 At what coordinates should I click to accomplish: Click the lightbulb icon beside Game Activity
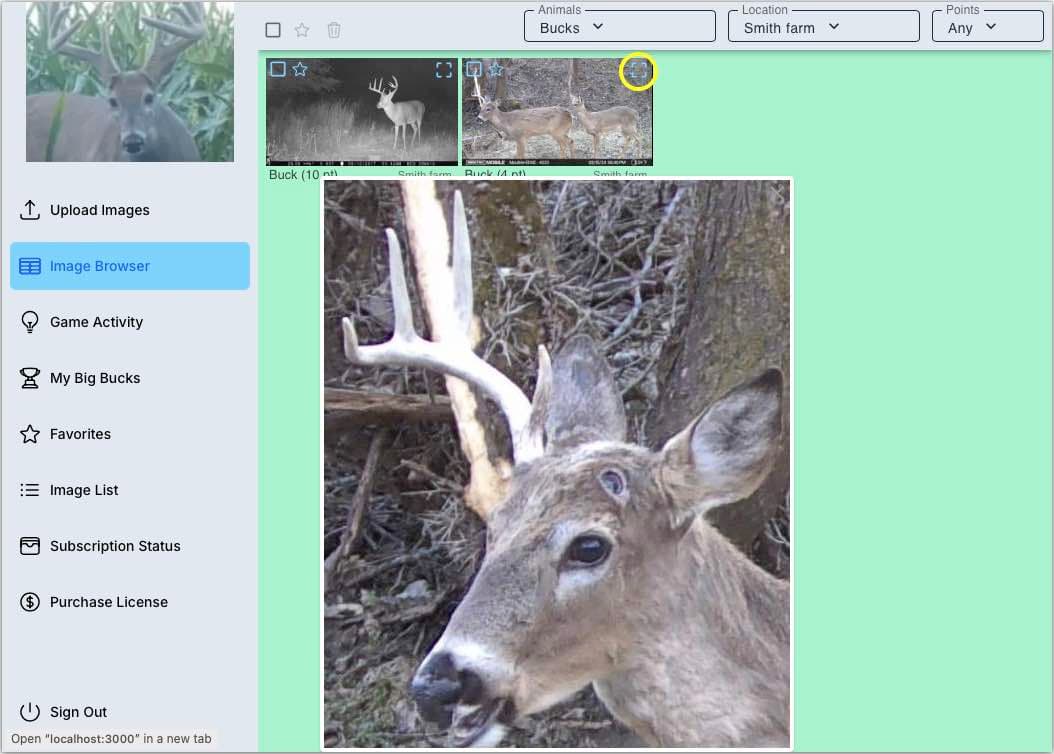[30, 322]
